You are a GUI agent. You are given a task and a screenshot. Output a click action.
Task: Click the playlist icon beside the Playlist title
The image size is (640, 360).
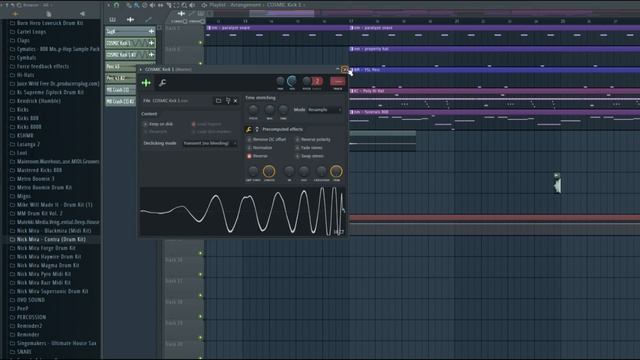[204, 5]
